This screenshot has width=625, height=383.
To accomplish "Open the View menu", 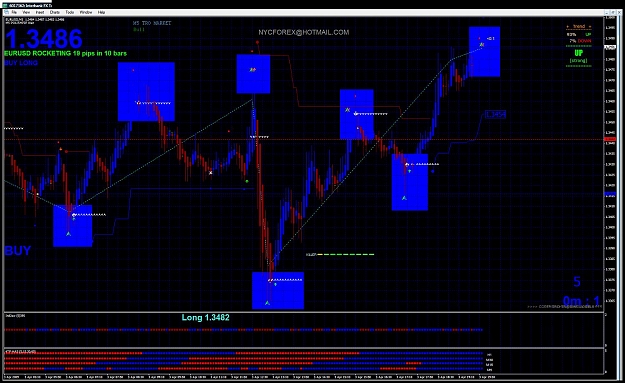I will pos(26,12).
